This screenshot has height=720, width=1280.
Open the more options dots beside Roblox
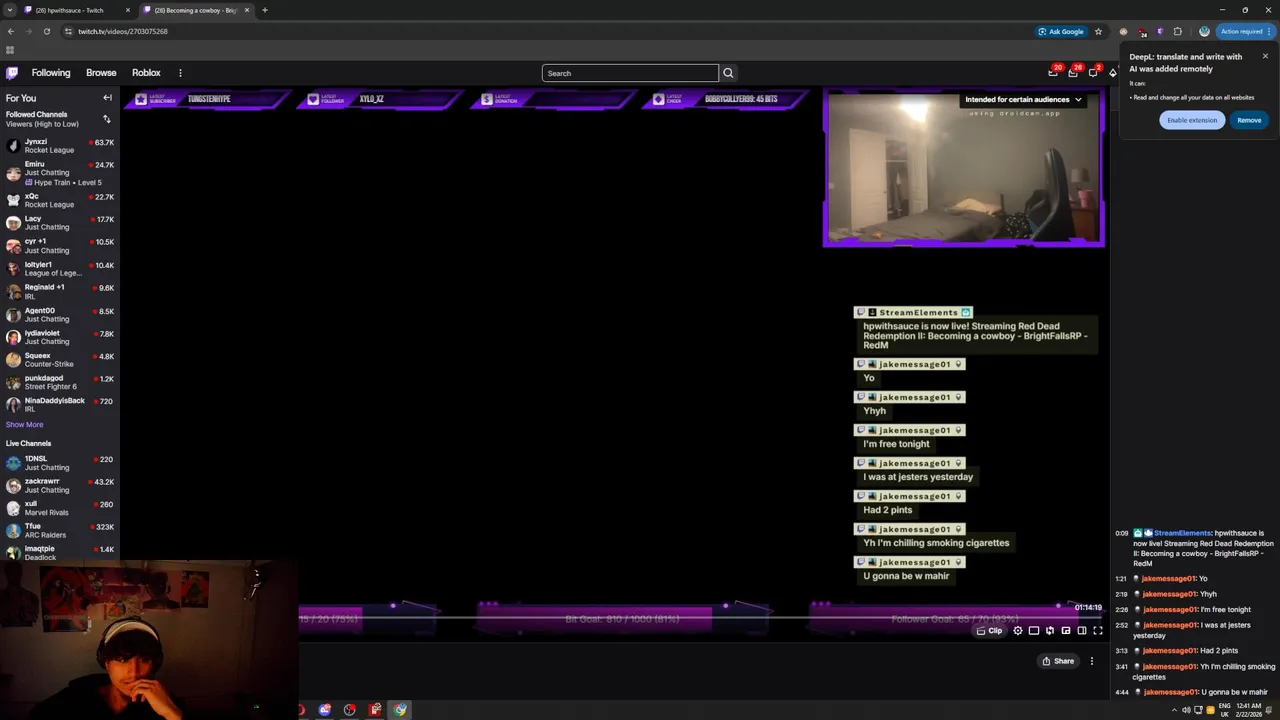pyautogui.click(x=180, y=73)
